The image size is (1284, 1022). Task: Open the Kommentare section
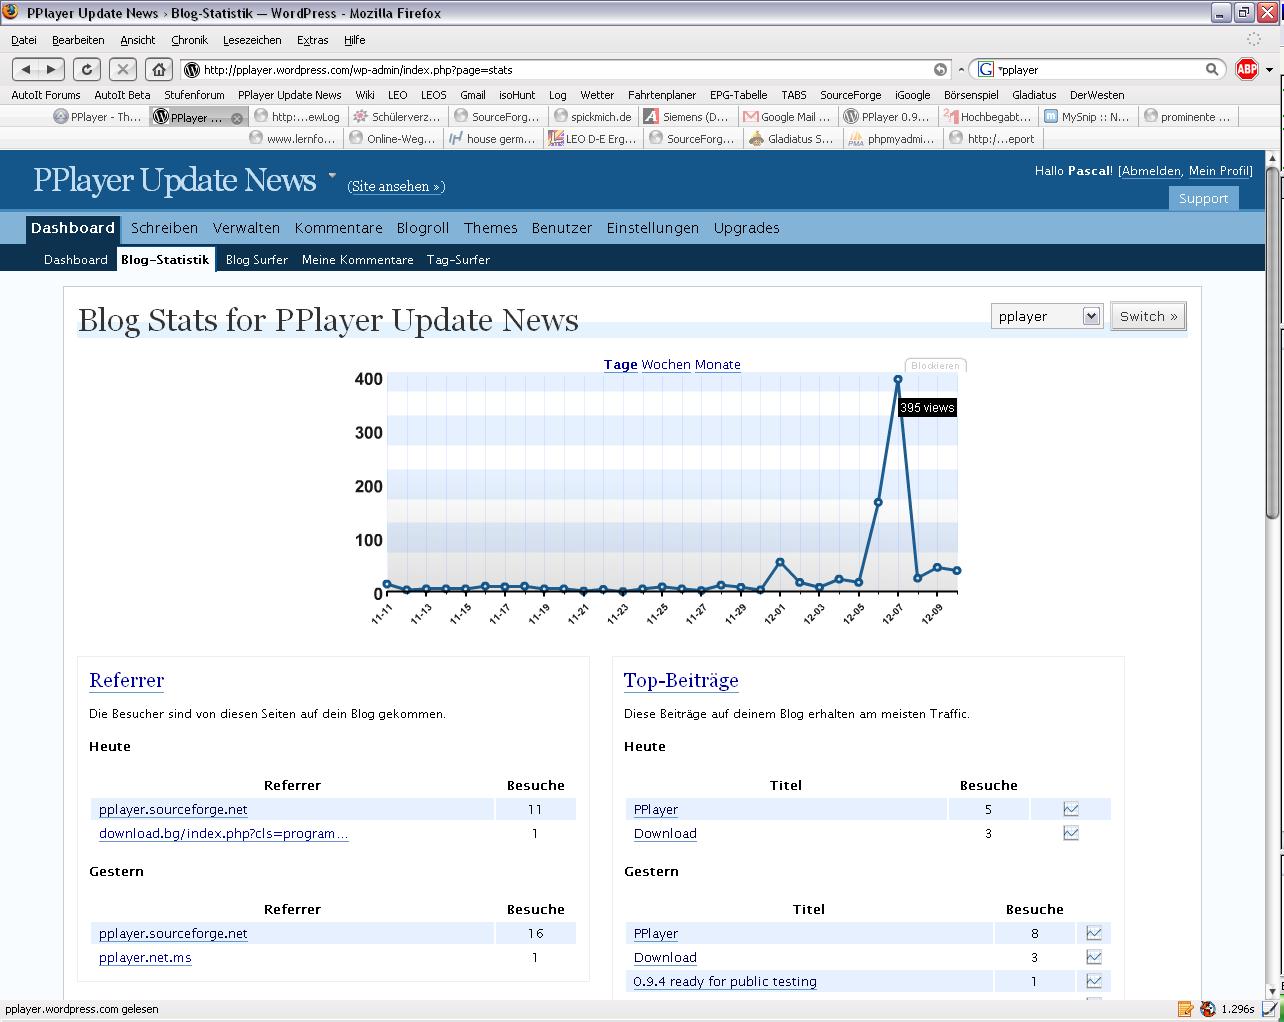338,228
